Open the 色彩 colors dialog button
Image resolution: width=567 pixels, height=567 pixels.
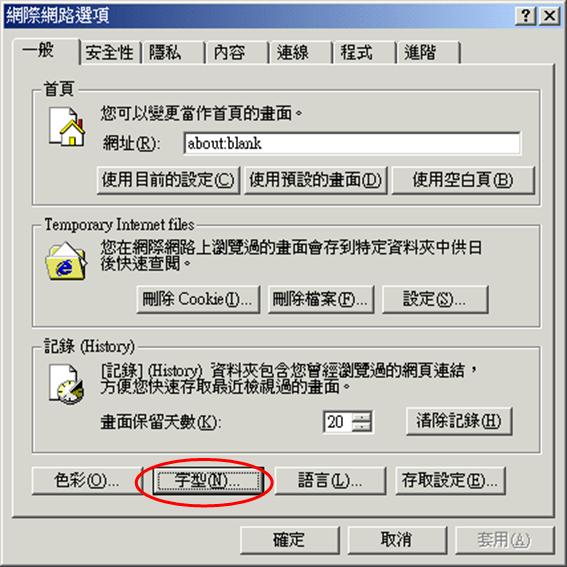87,481
